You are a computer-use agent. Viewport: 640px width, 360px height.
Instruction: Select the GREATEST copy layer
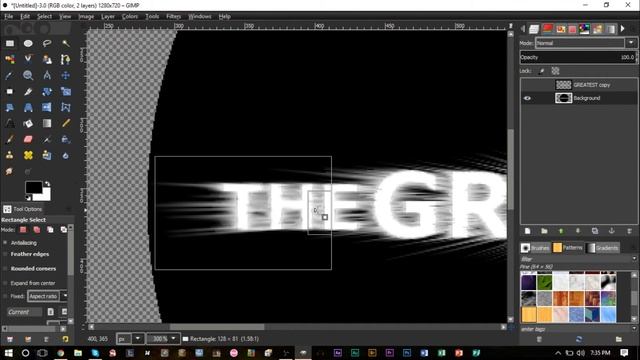tap(579, 85)
